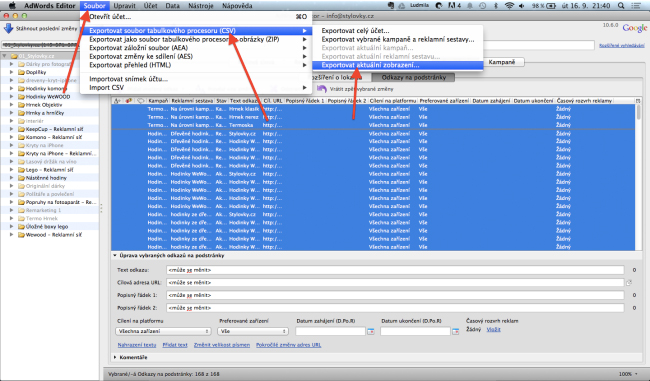Screen dimensions: 650x381
Task: Switch to Odkazy na podstránky tab
Action: [x=413, y=78]
